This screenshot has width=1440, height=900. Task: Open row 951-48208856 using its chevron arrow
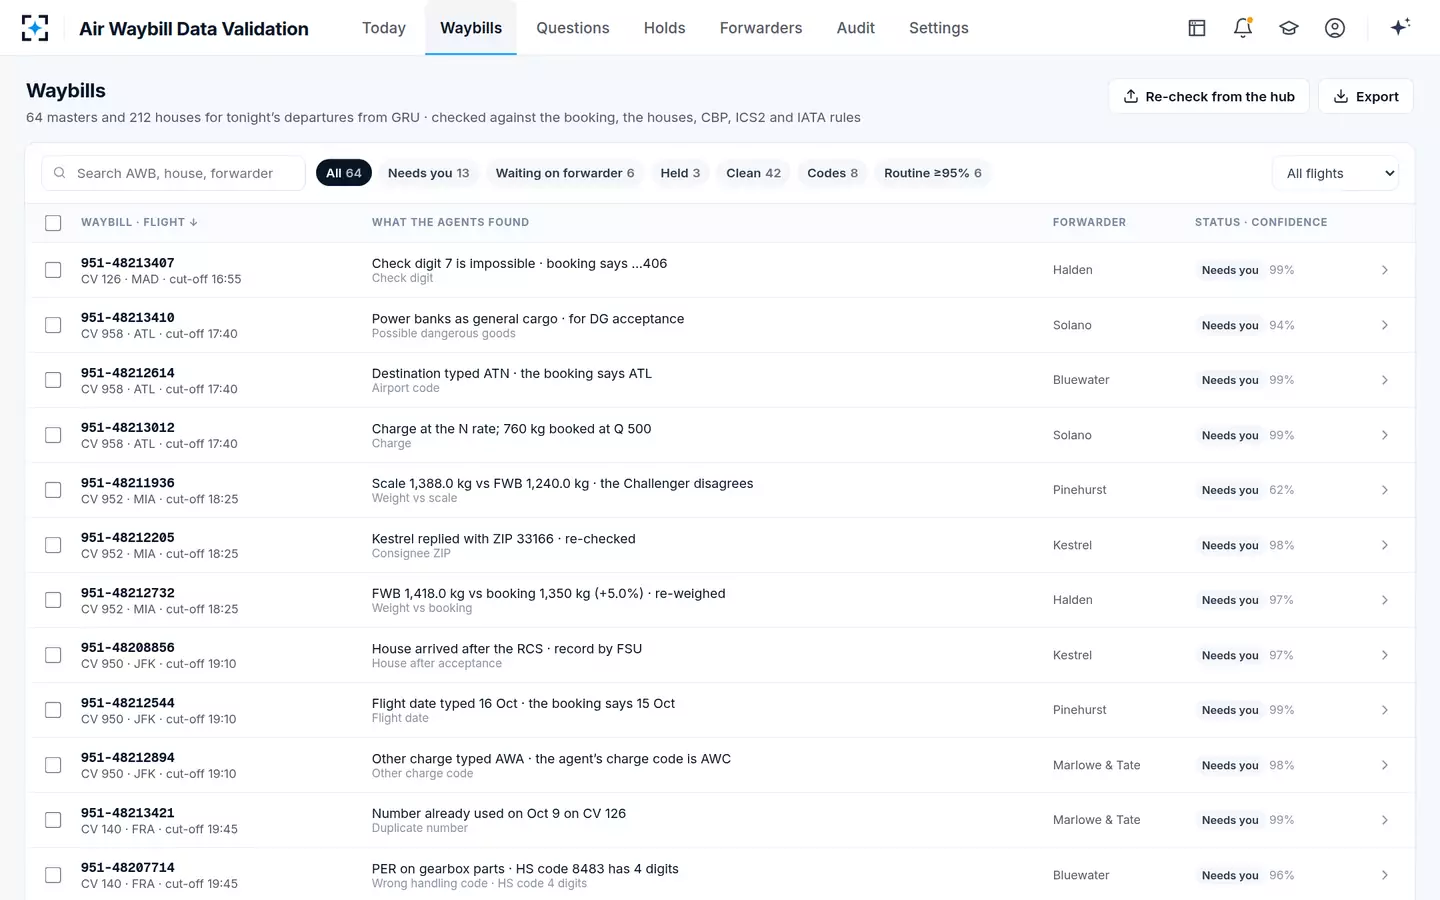coord(1385,655)
